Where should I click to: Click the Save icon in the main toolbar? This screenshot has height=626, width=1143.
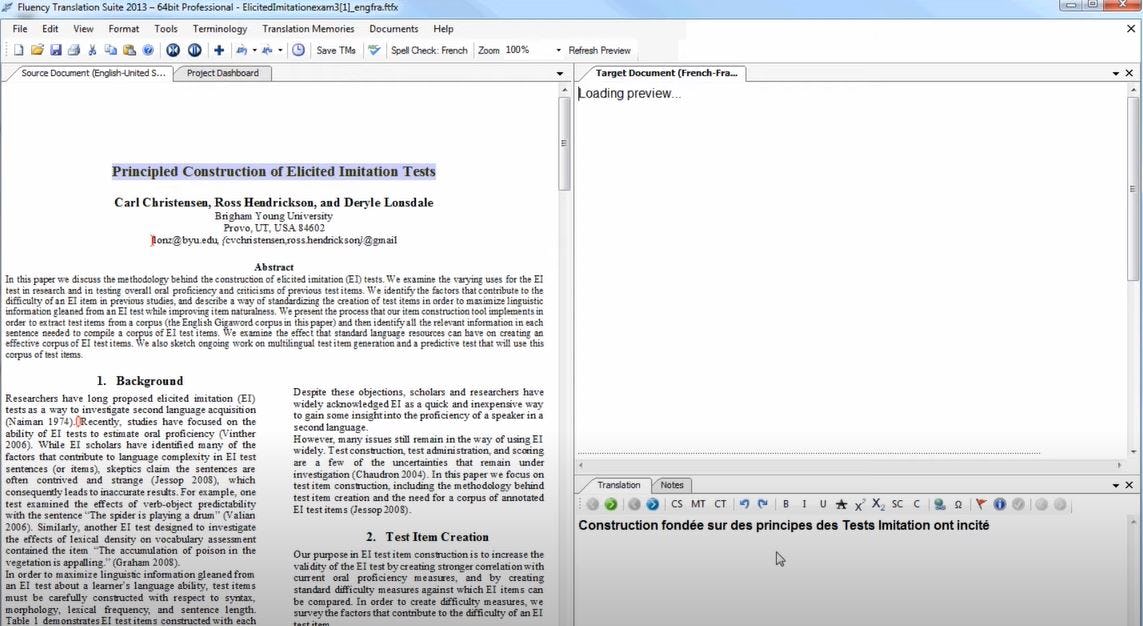pos(57,49)
